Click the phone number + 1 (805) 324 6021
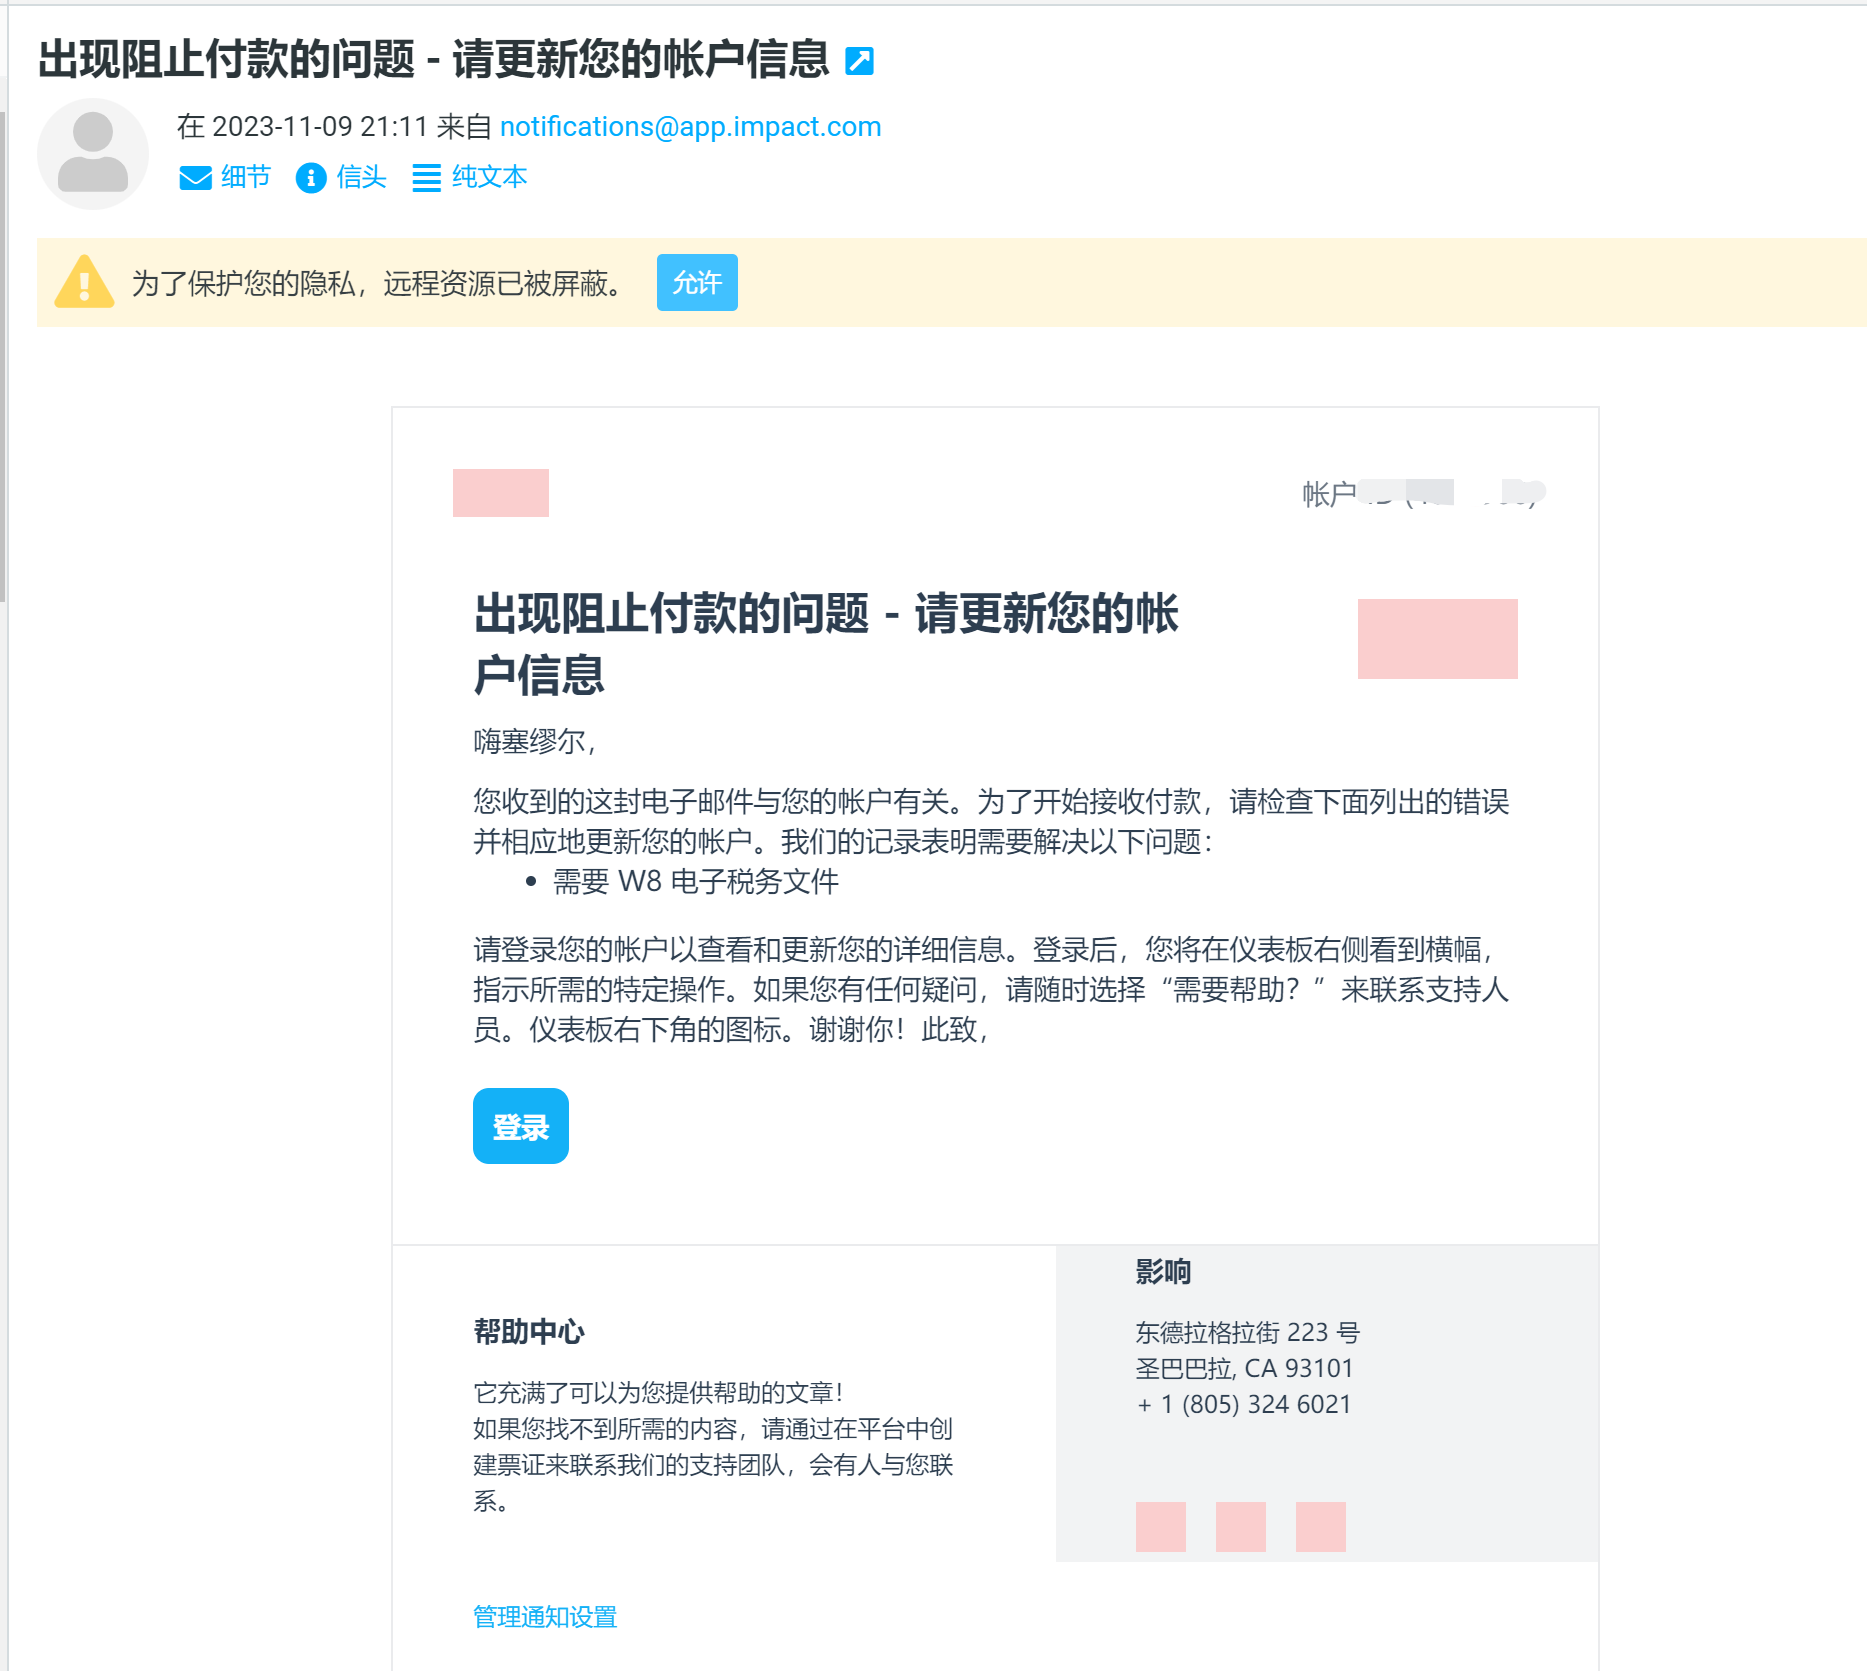 click(1242, 1404)
